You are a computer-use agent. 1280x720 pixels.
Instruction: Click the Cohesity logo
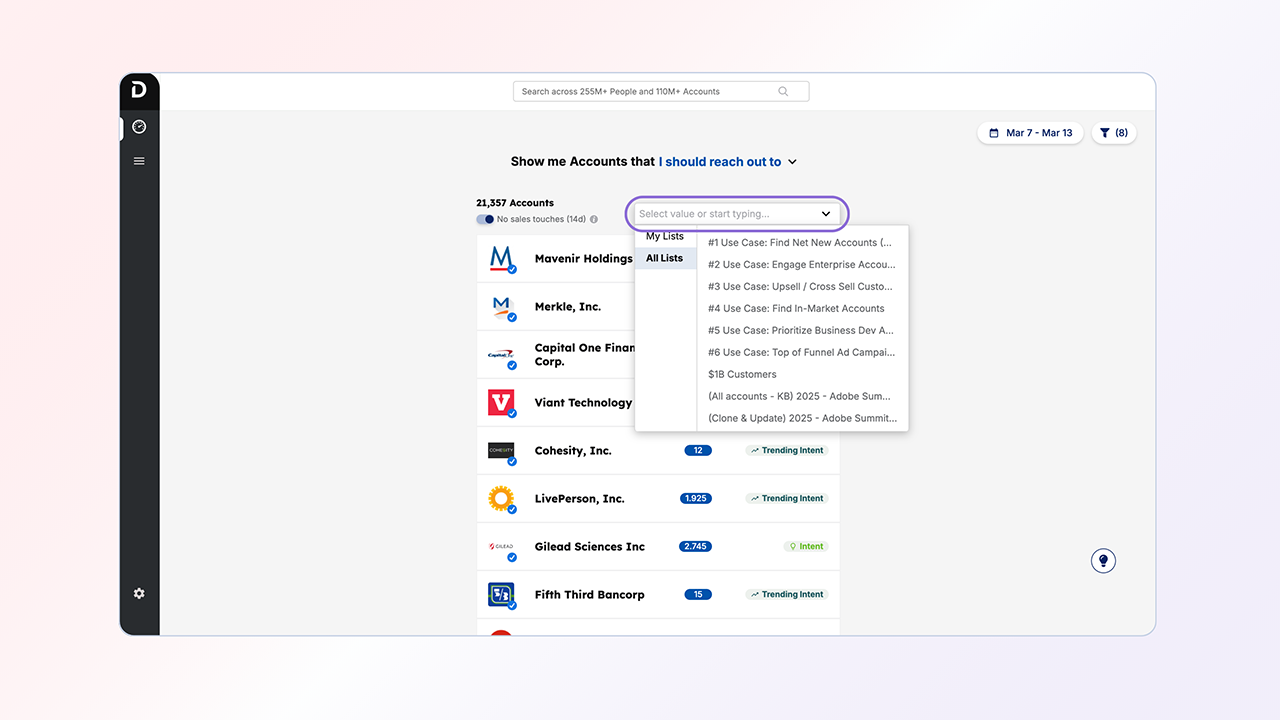click(501, 451)
